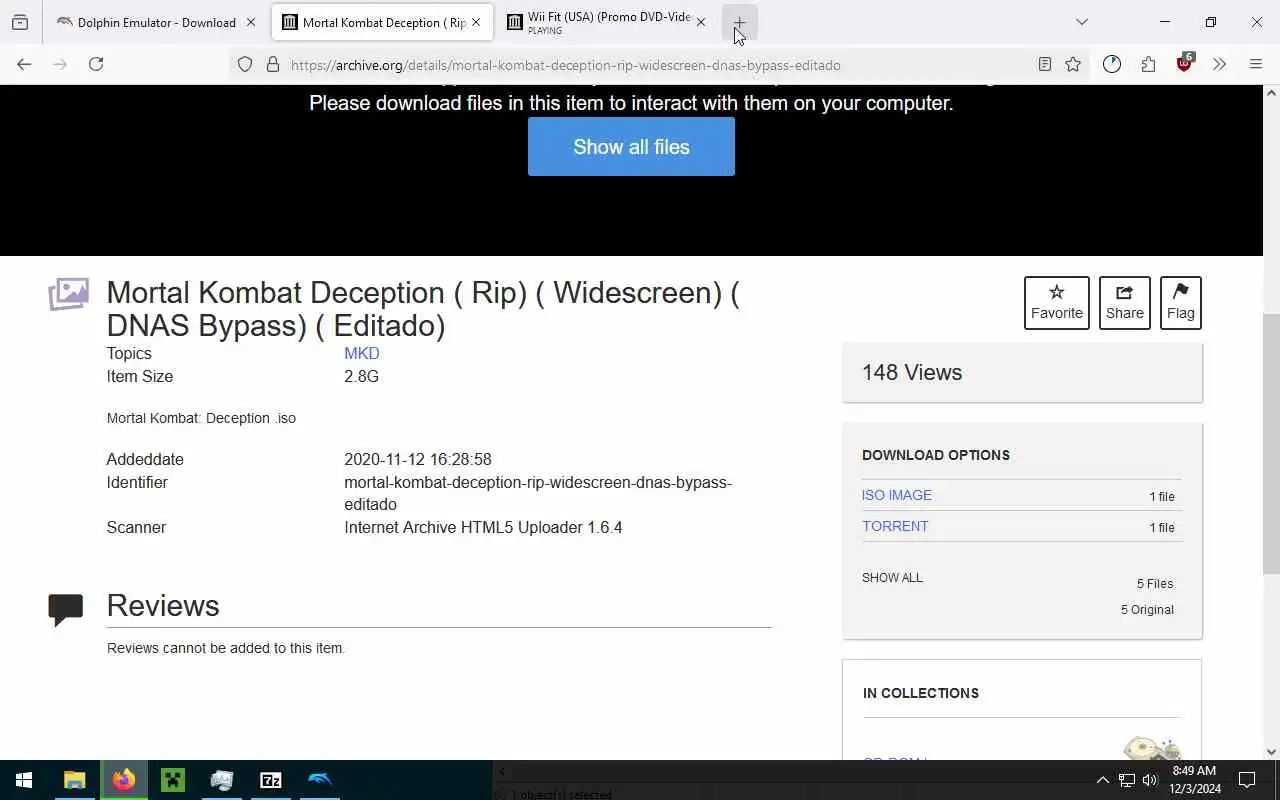Open the network status tray icon
Image resolution: width=1280 pixels, height=800 pixels.
(x=1126, y=780)
